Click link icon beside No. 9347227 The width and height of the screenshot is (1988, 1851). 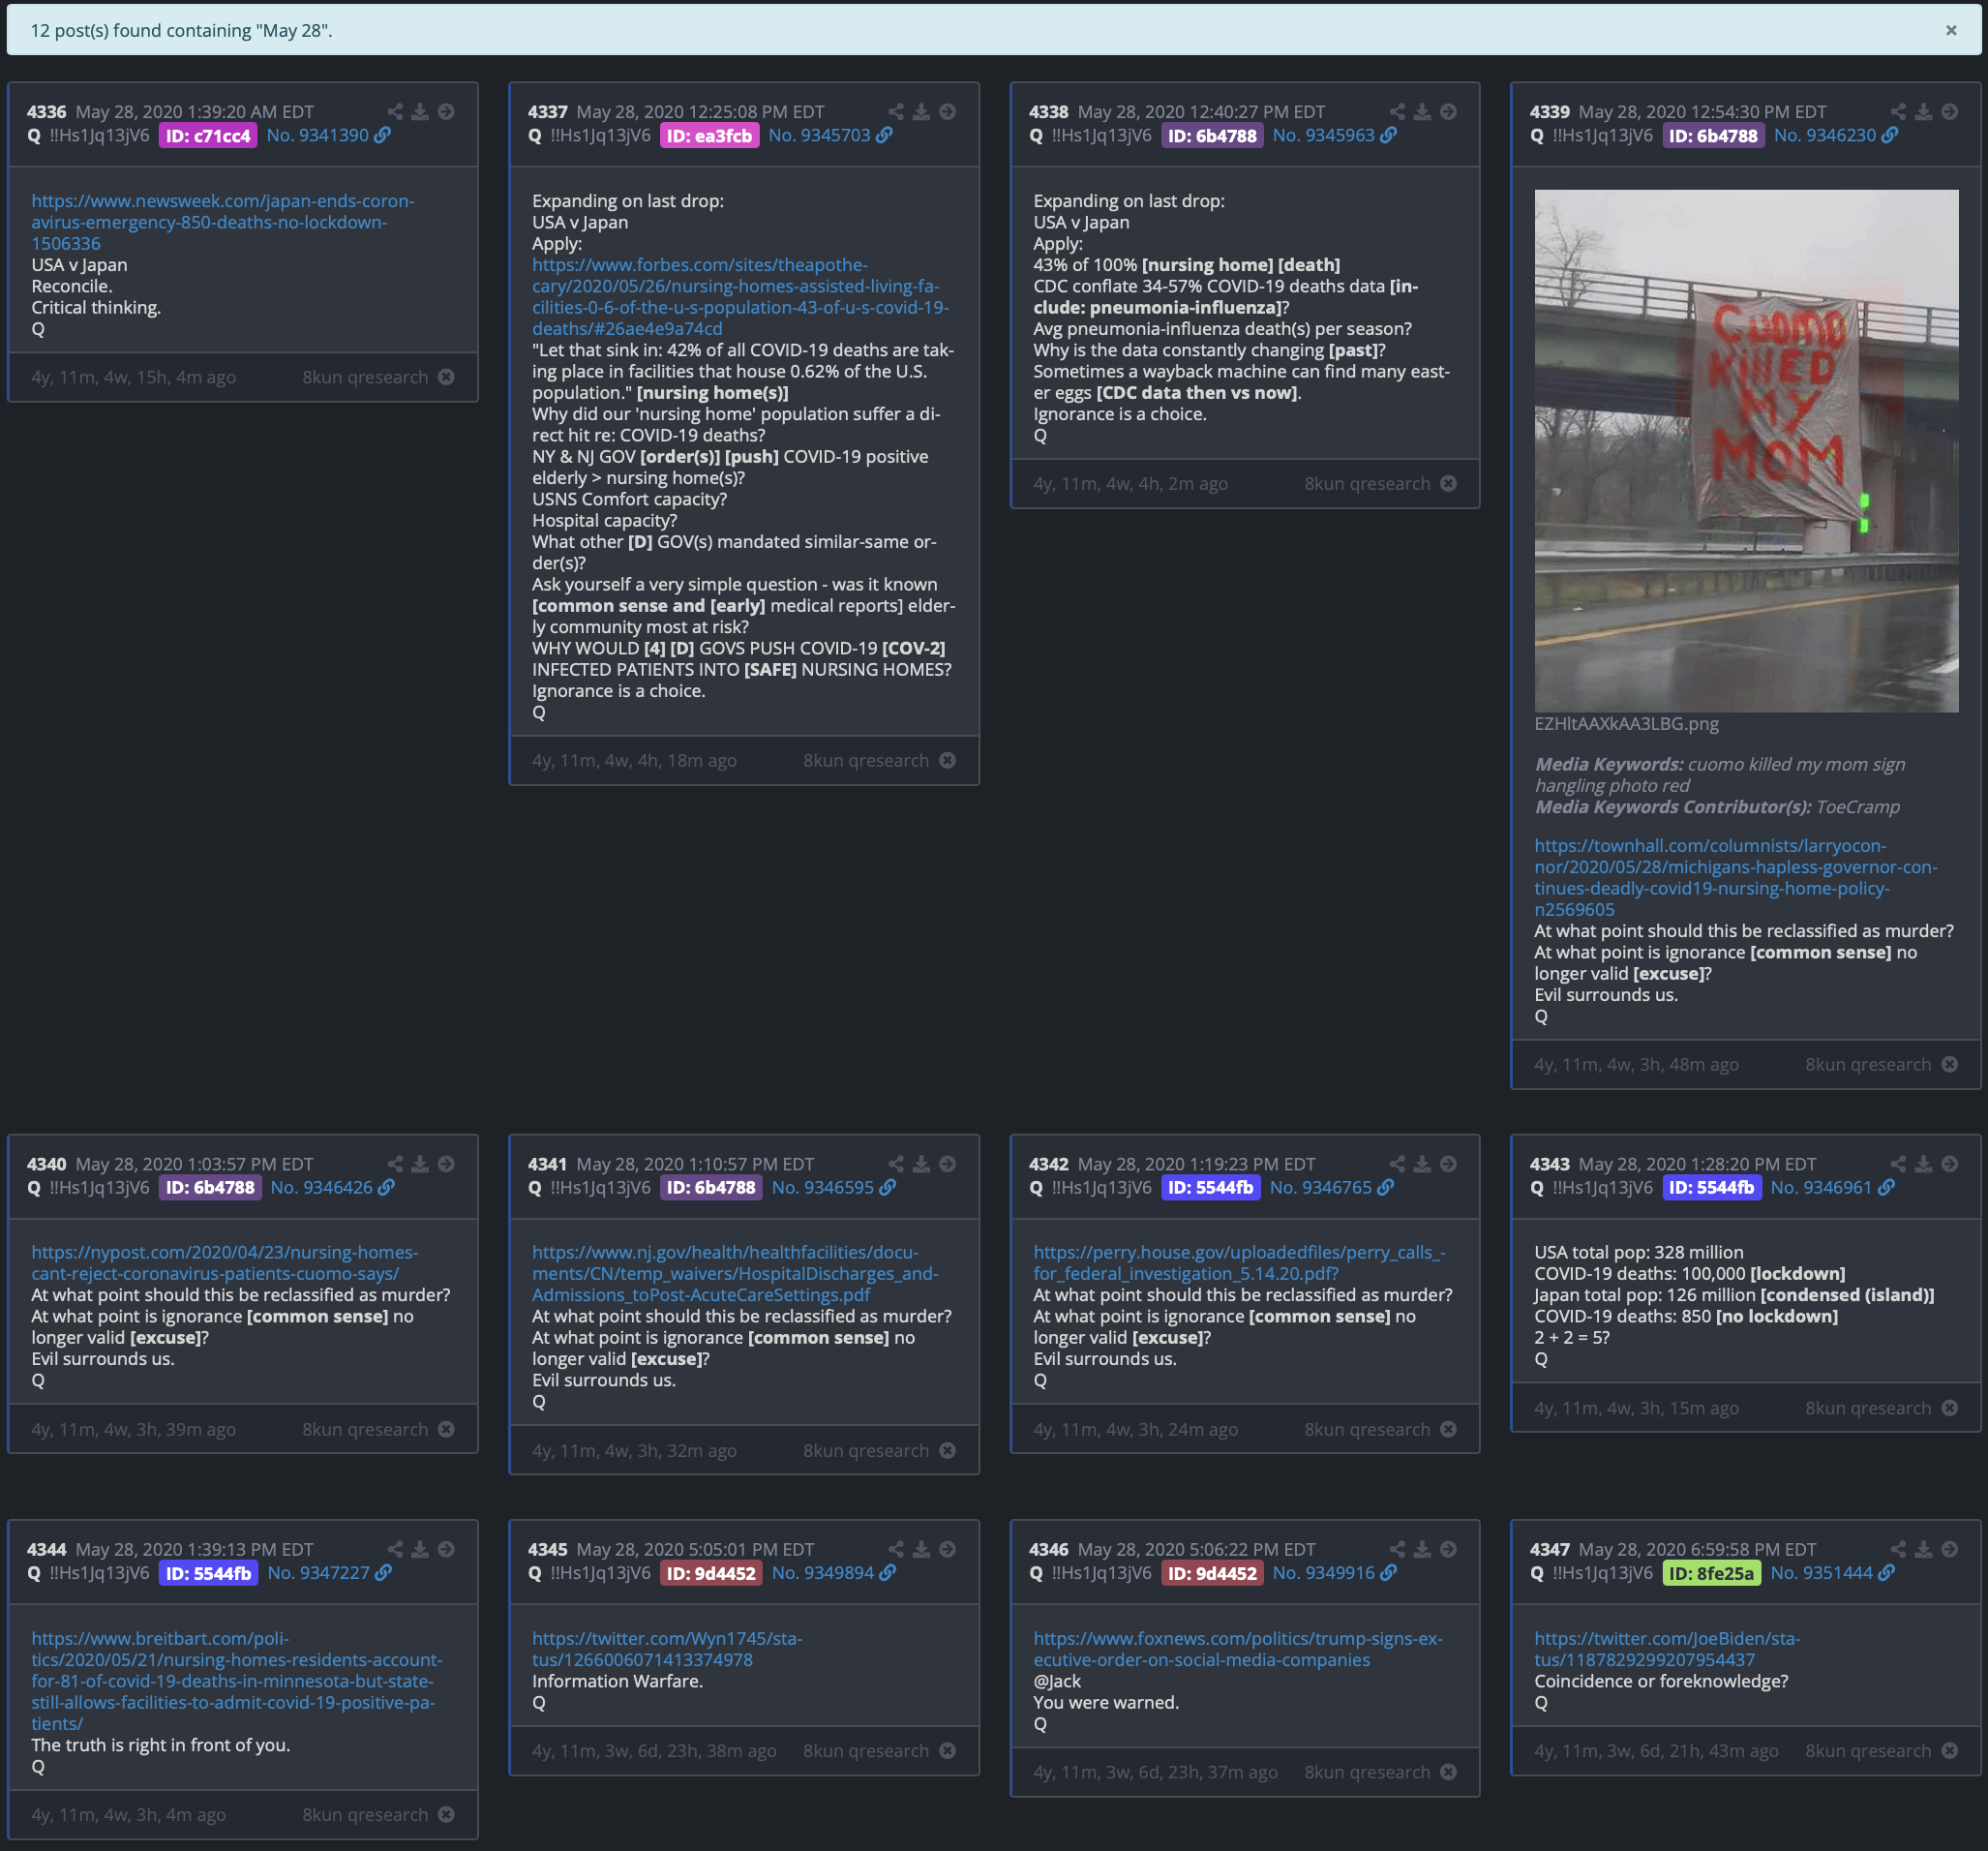(383, 1573)
